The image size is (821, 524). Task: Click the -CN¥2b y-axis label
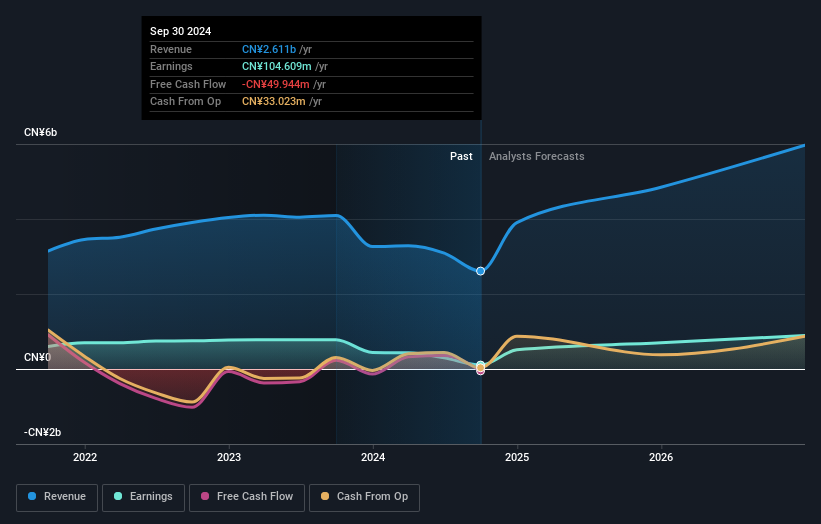tap(42, 432)
